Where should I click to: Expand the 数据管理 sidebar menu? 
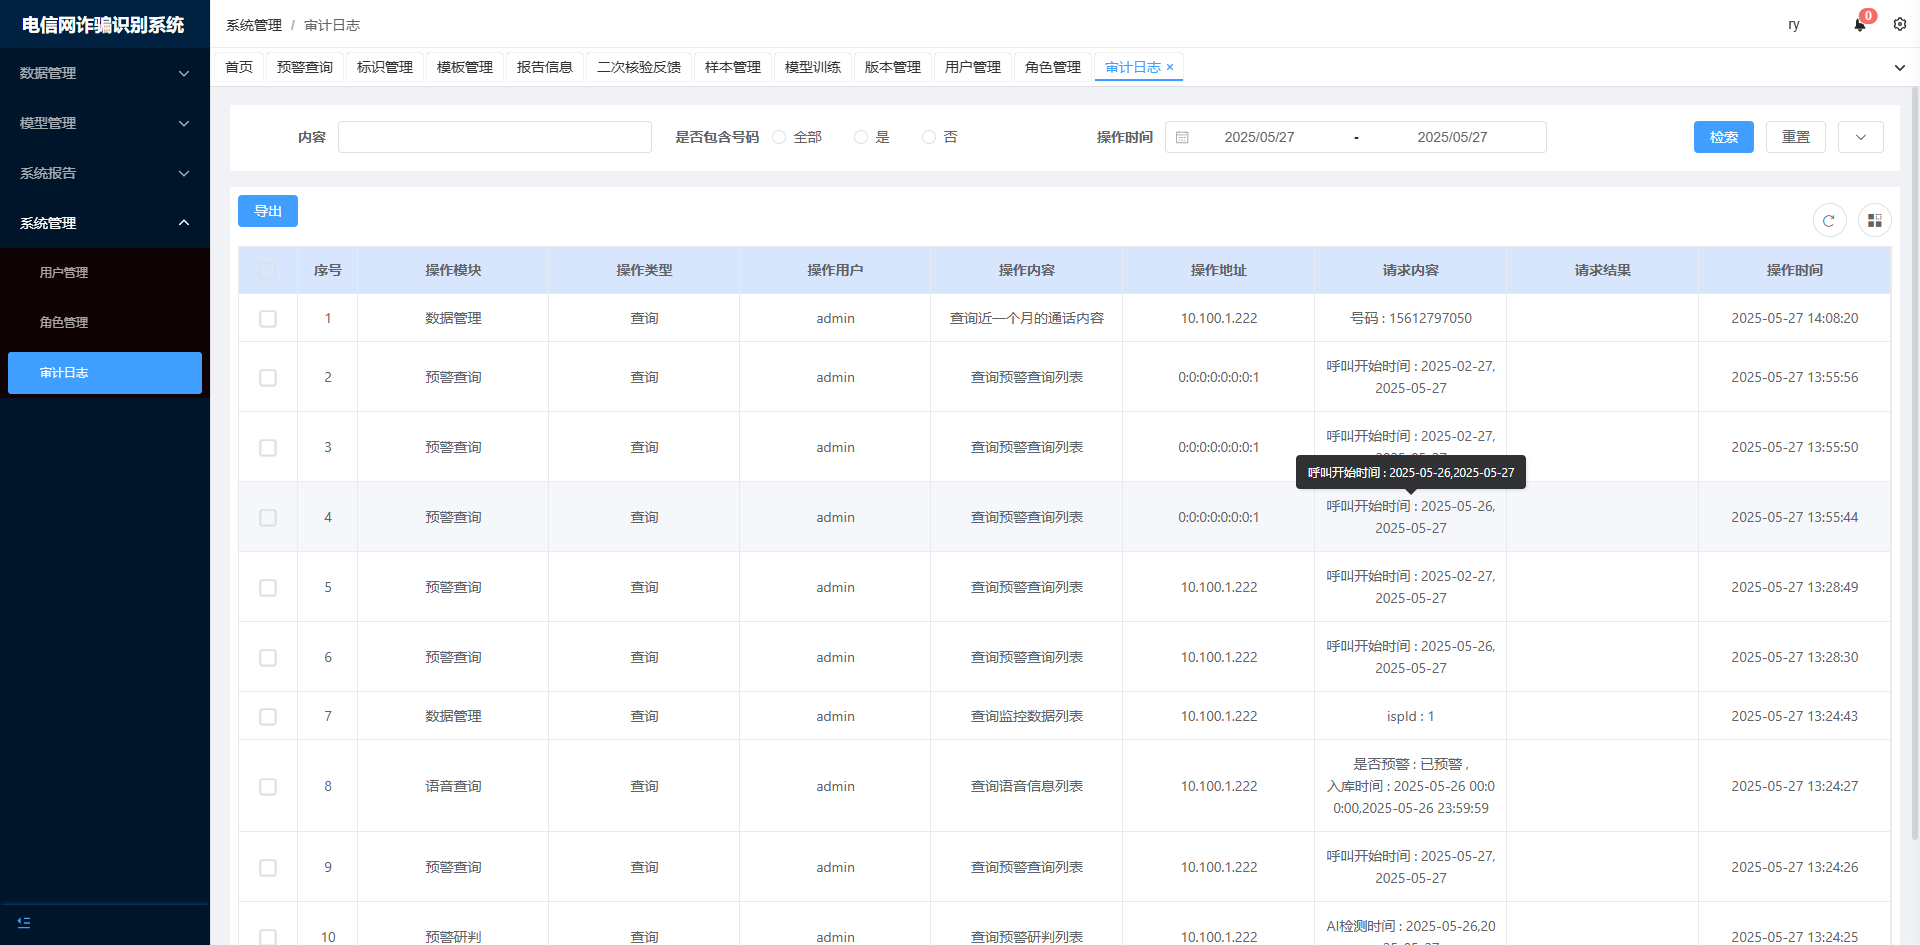point(104,73)
